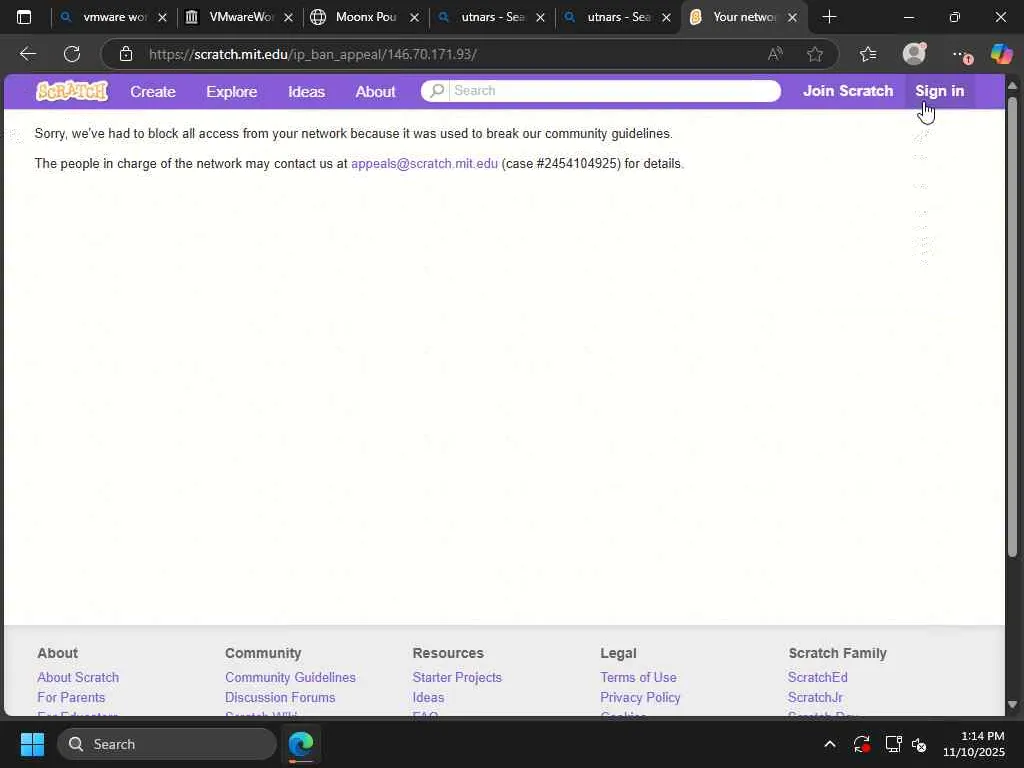Image resolution: width=1024 pixels, height=768 pixels.
Task: Open the Create menu item
Action: pyautogui.click(x=153, y=91)
